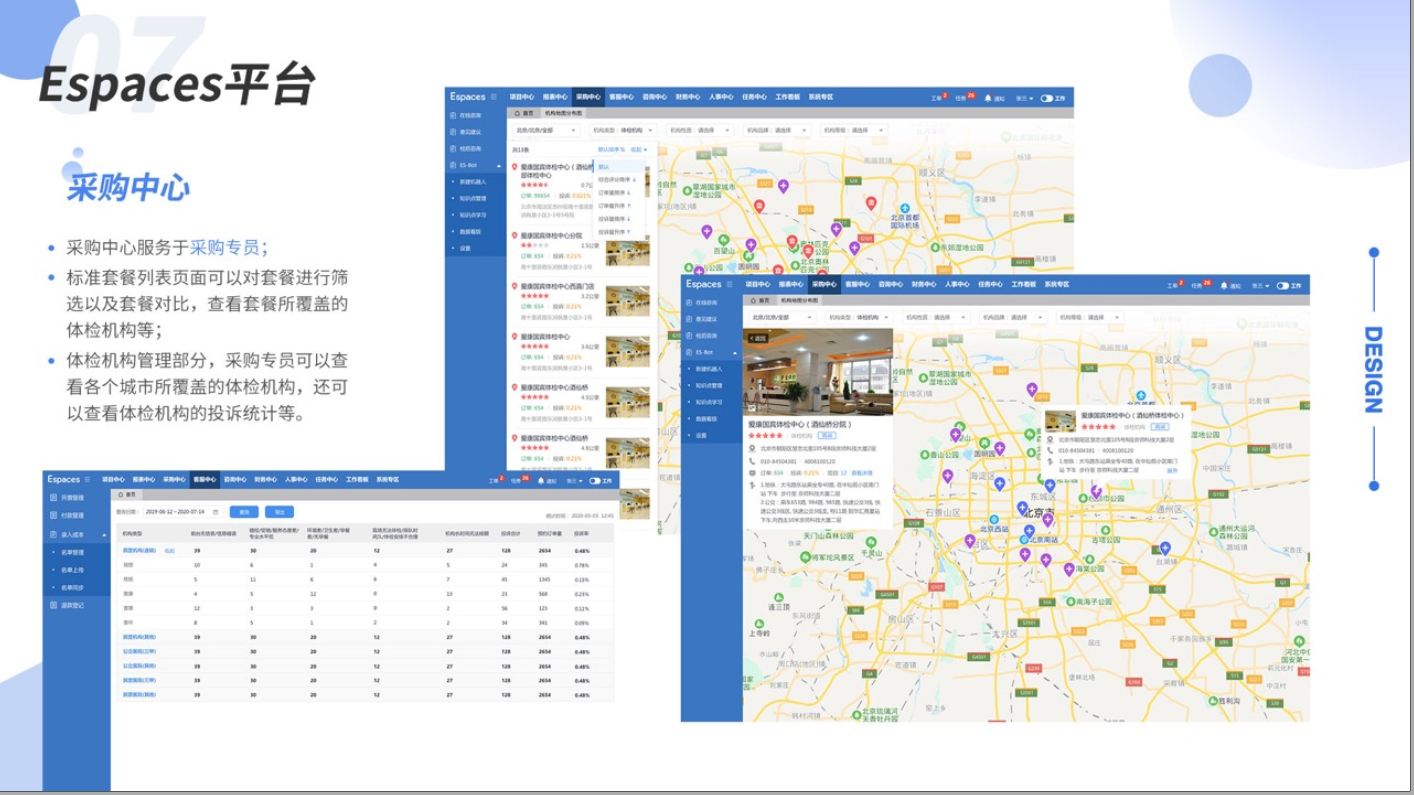The image size is (1414, 795).
Task: Open 任务 badge 26 in institution detail map window
Action: tap(1202, 285)
